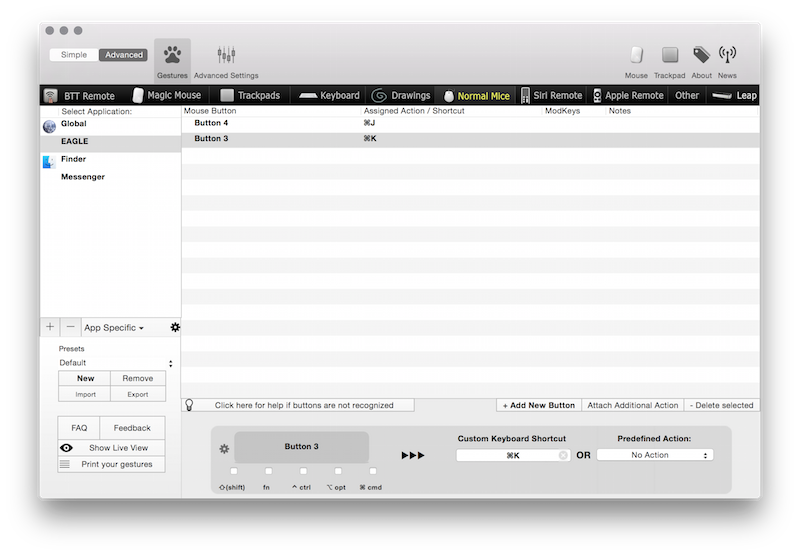Switch to the Keyboard tab
The width and height of the screenshot is (800, 555).
pyautogui.click(x=330, y=96)
